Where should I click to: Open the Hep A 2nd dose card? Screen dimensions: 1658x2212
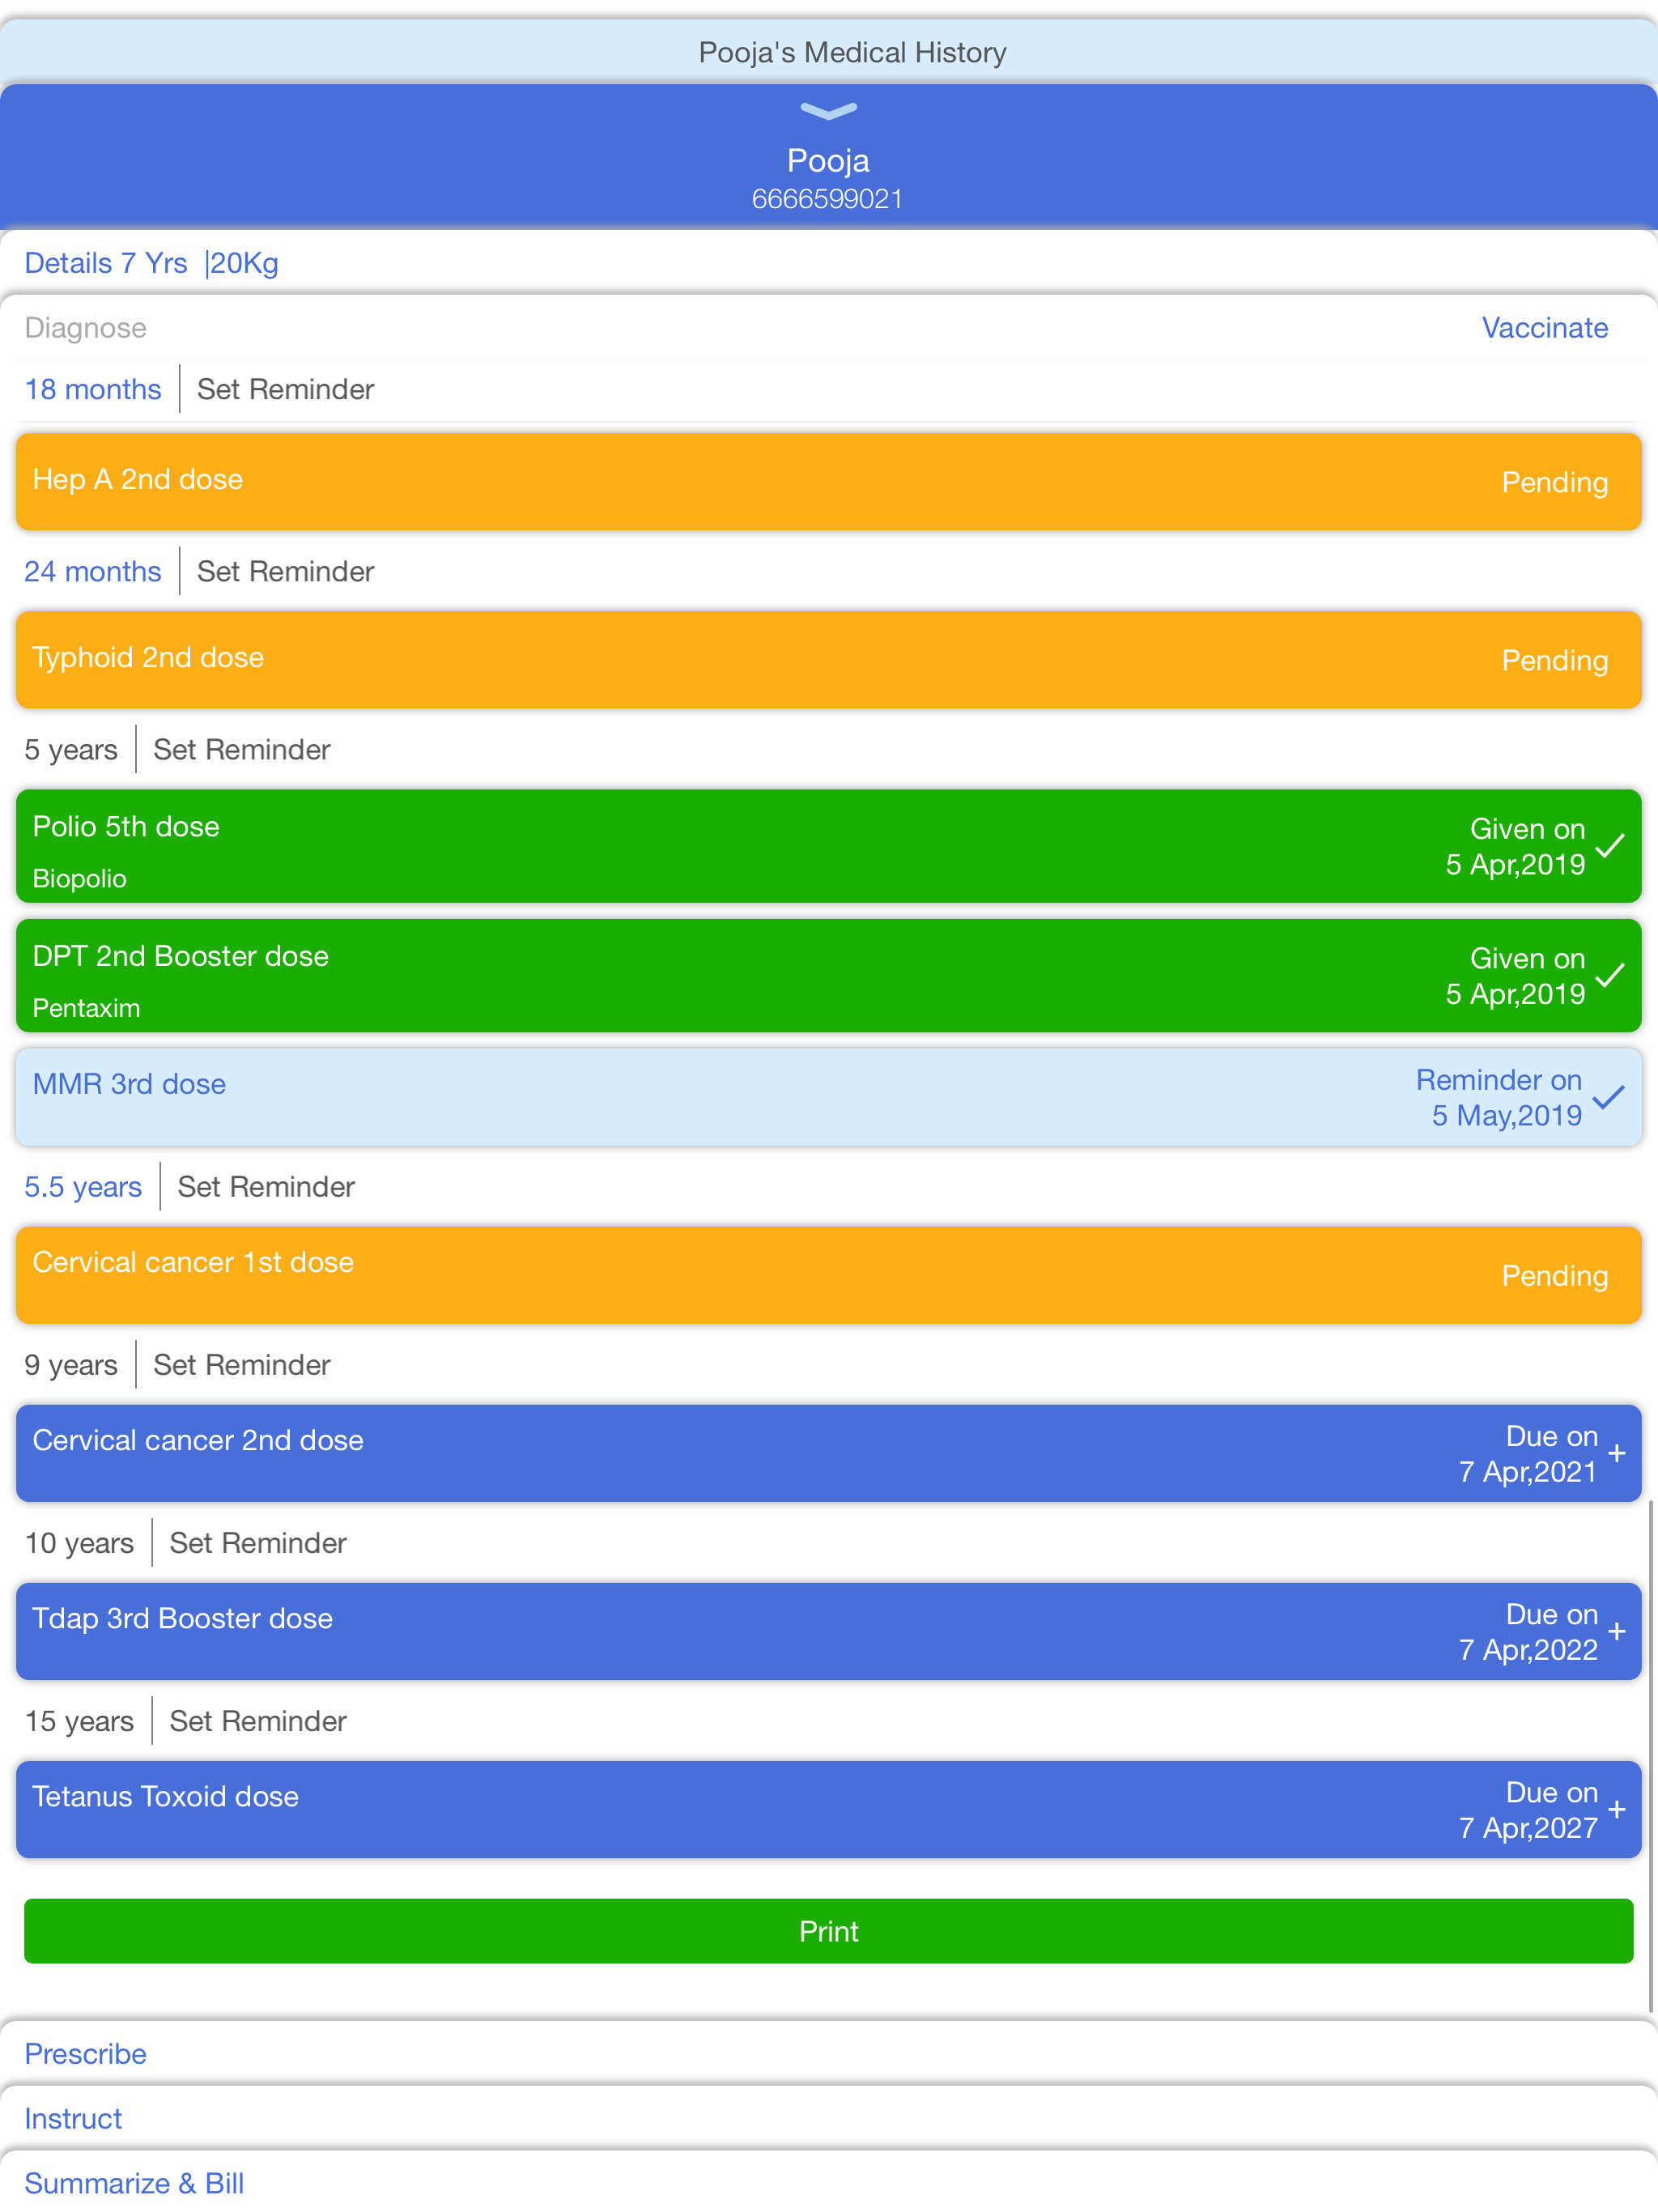click(829, 481)
